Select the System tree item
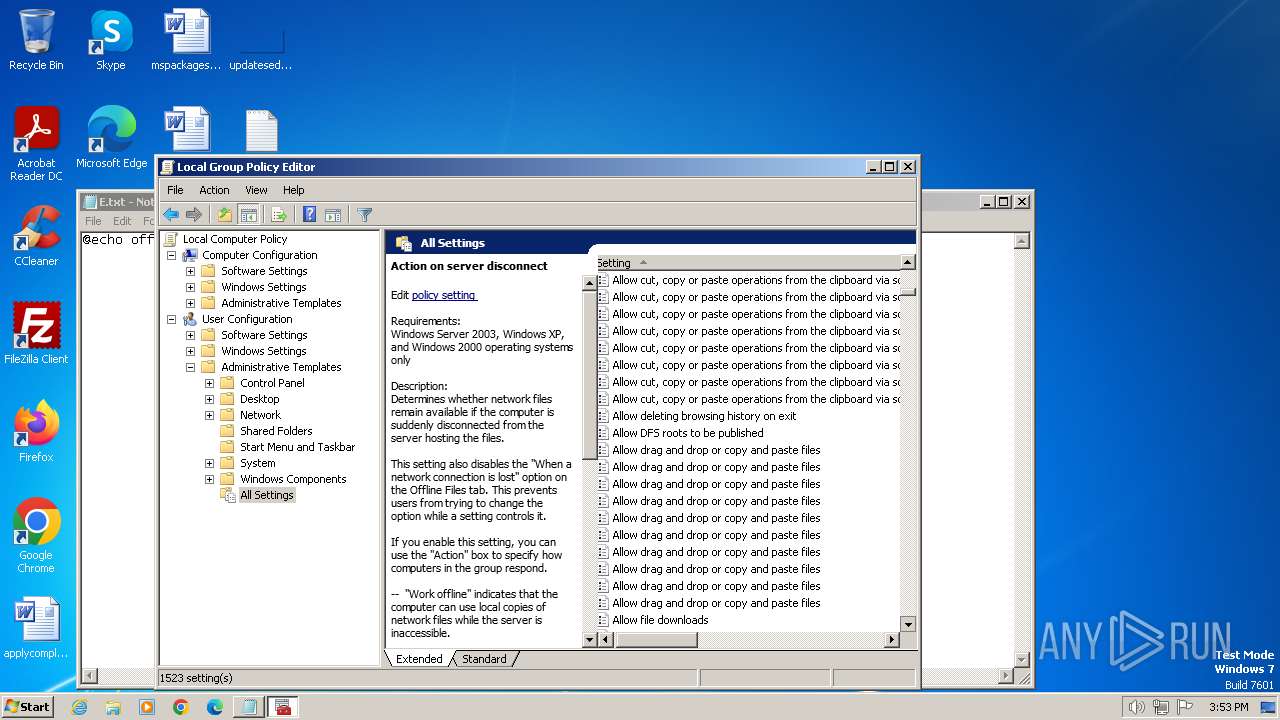Screen dimensions: 1280x720 [257, 463]
